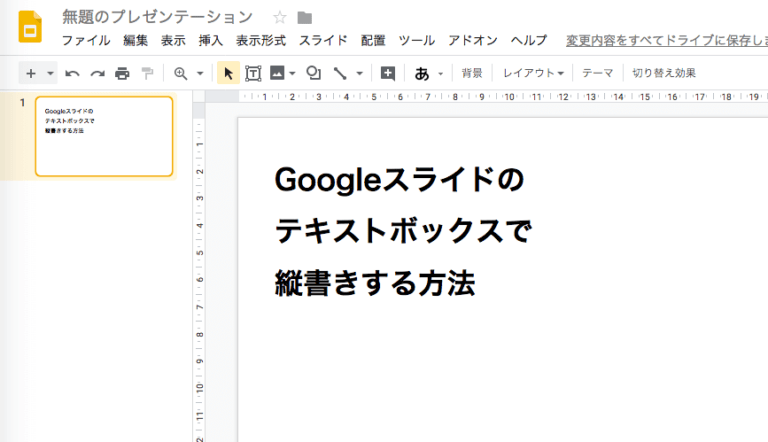Click the 背景 background button
The image size is (768, 442).
coord(472,73)
